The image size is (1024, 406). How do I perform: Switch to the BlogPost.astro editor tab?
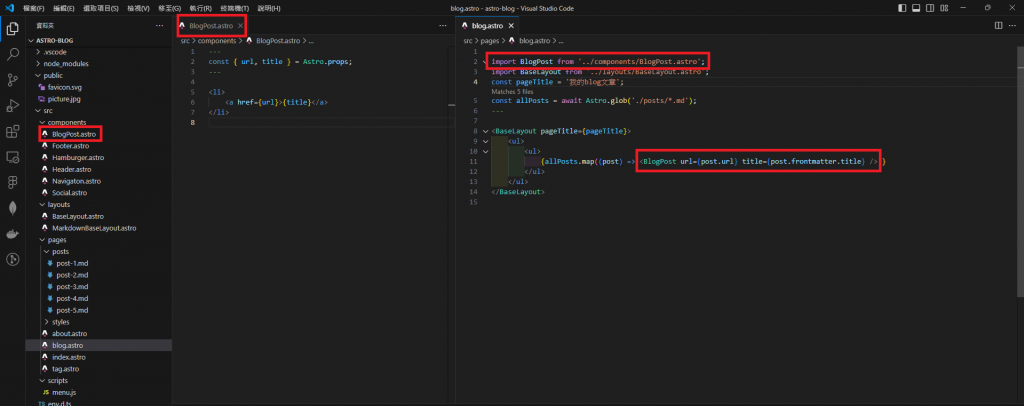[212, 25]
